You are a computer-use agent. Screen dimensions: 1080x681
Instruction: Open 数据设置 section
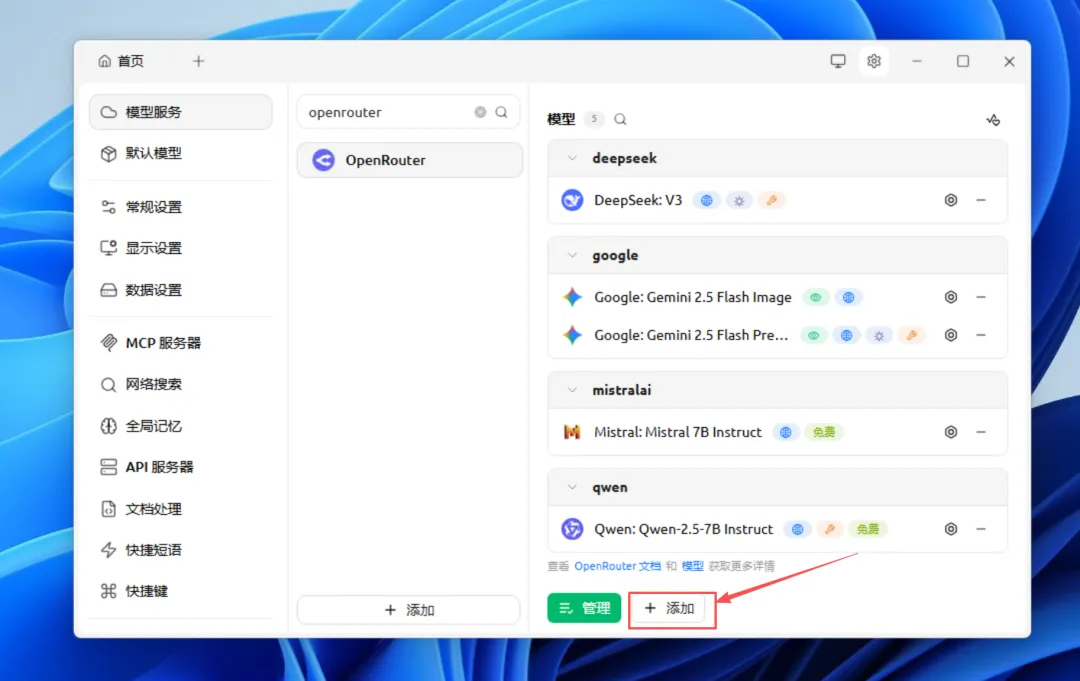click(x=180, y=290)
